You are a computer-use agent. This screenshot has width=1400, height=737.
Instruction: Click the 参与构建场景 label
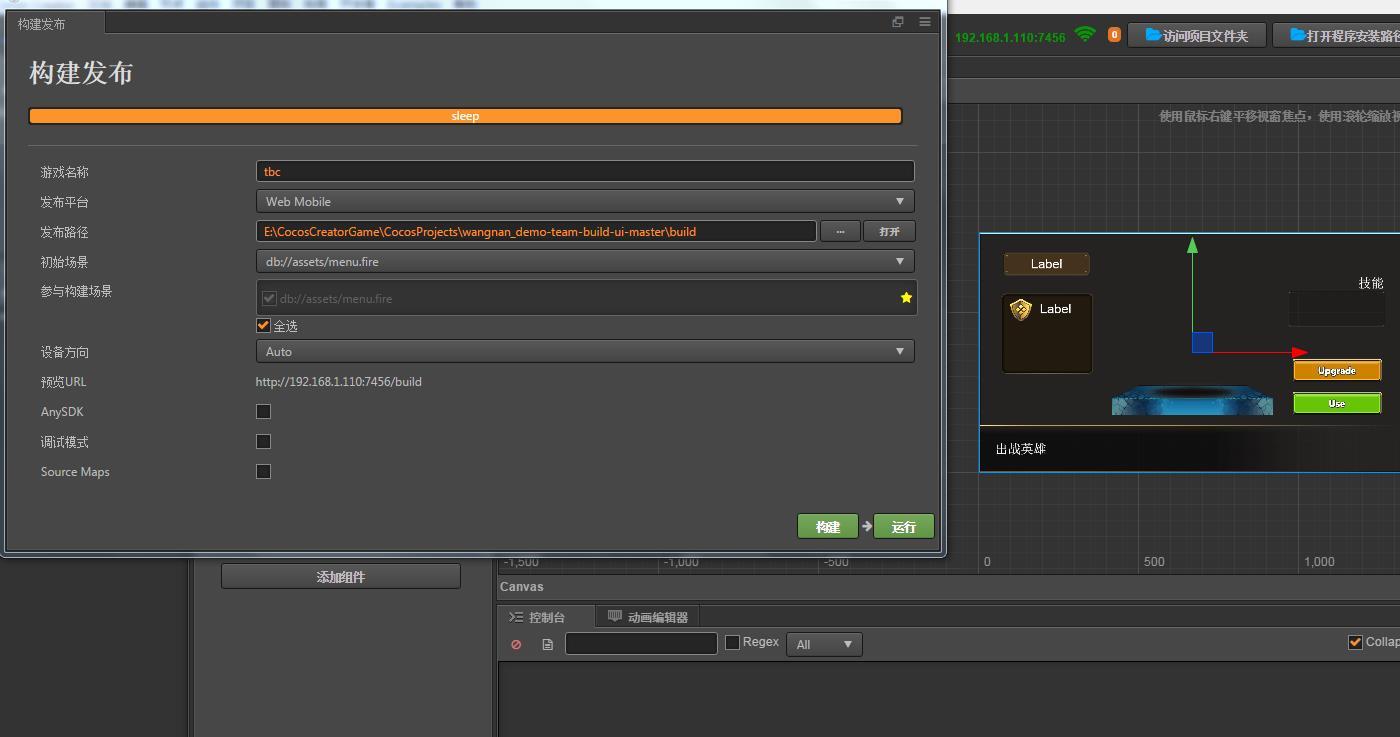[76, 291]
